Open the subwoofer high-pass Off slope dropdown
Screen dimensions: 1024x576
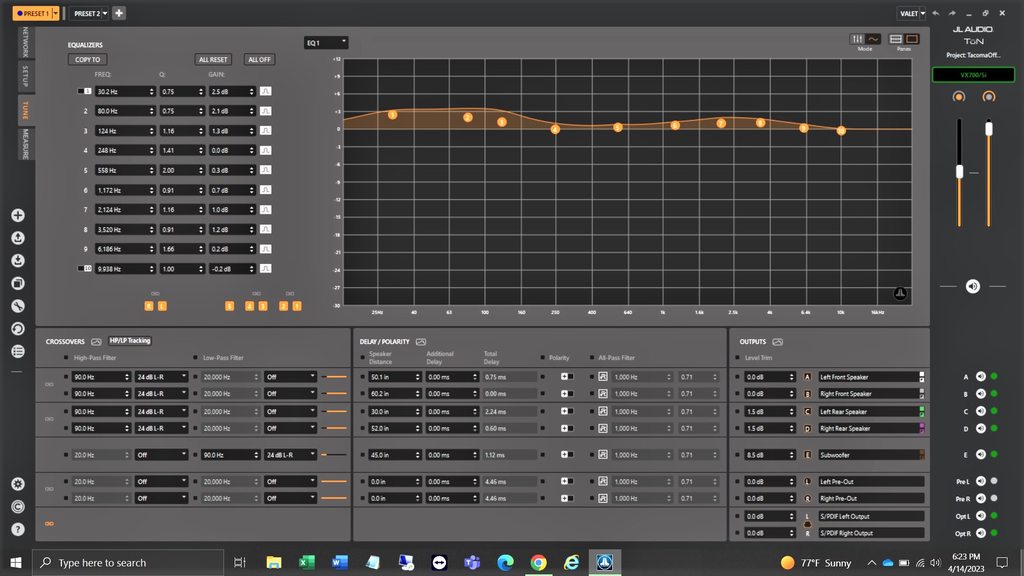(x=161, y=455)
